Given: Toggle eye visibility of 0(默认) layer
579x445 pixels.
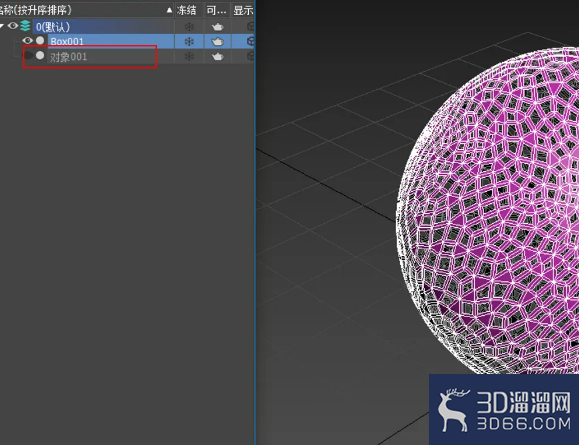Looking at the screenshot, I should click(13, 25).
